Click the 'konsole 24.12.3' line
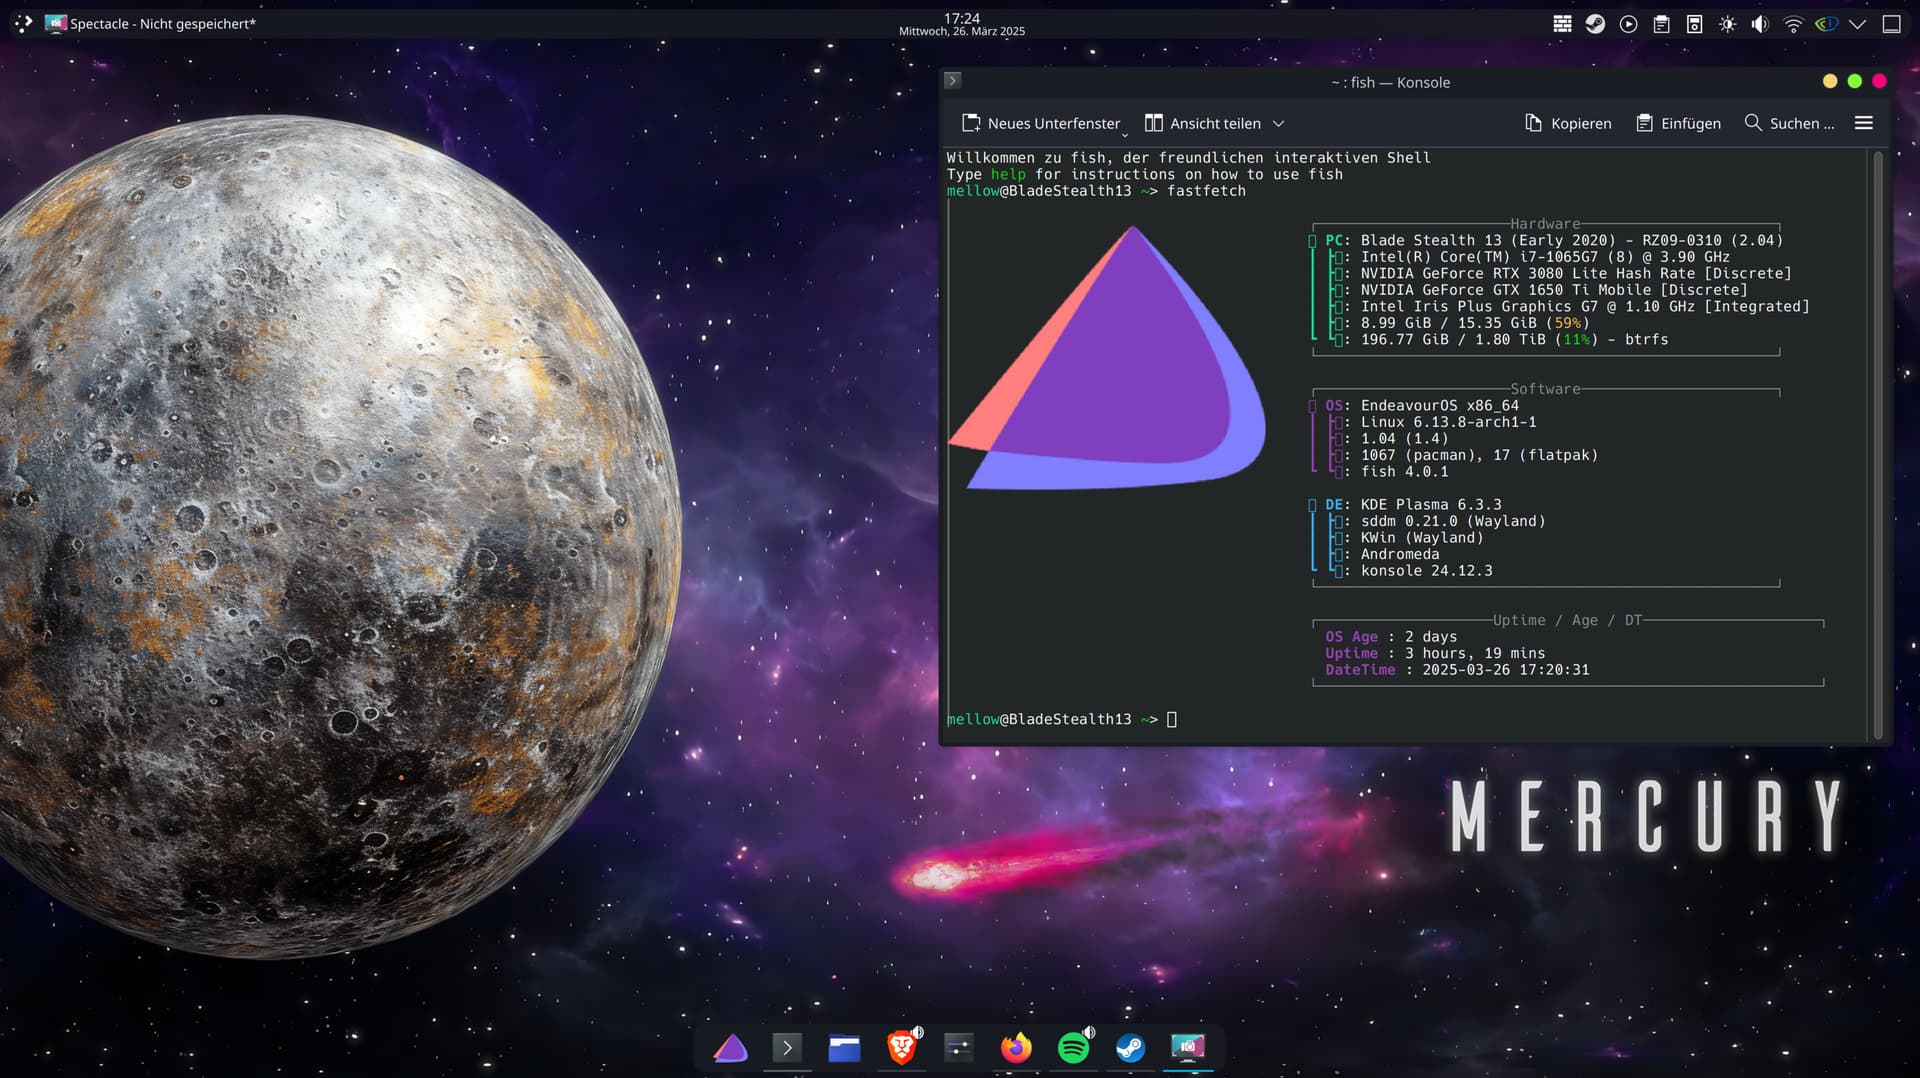 (1426, 570)
